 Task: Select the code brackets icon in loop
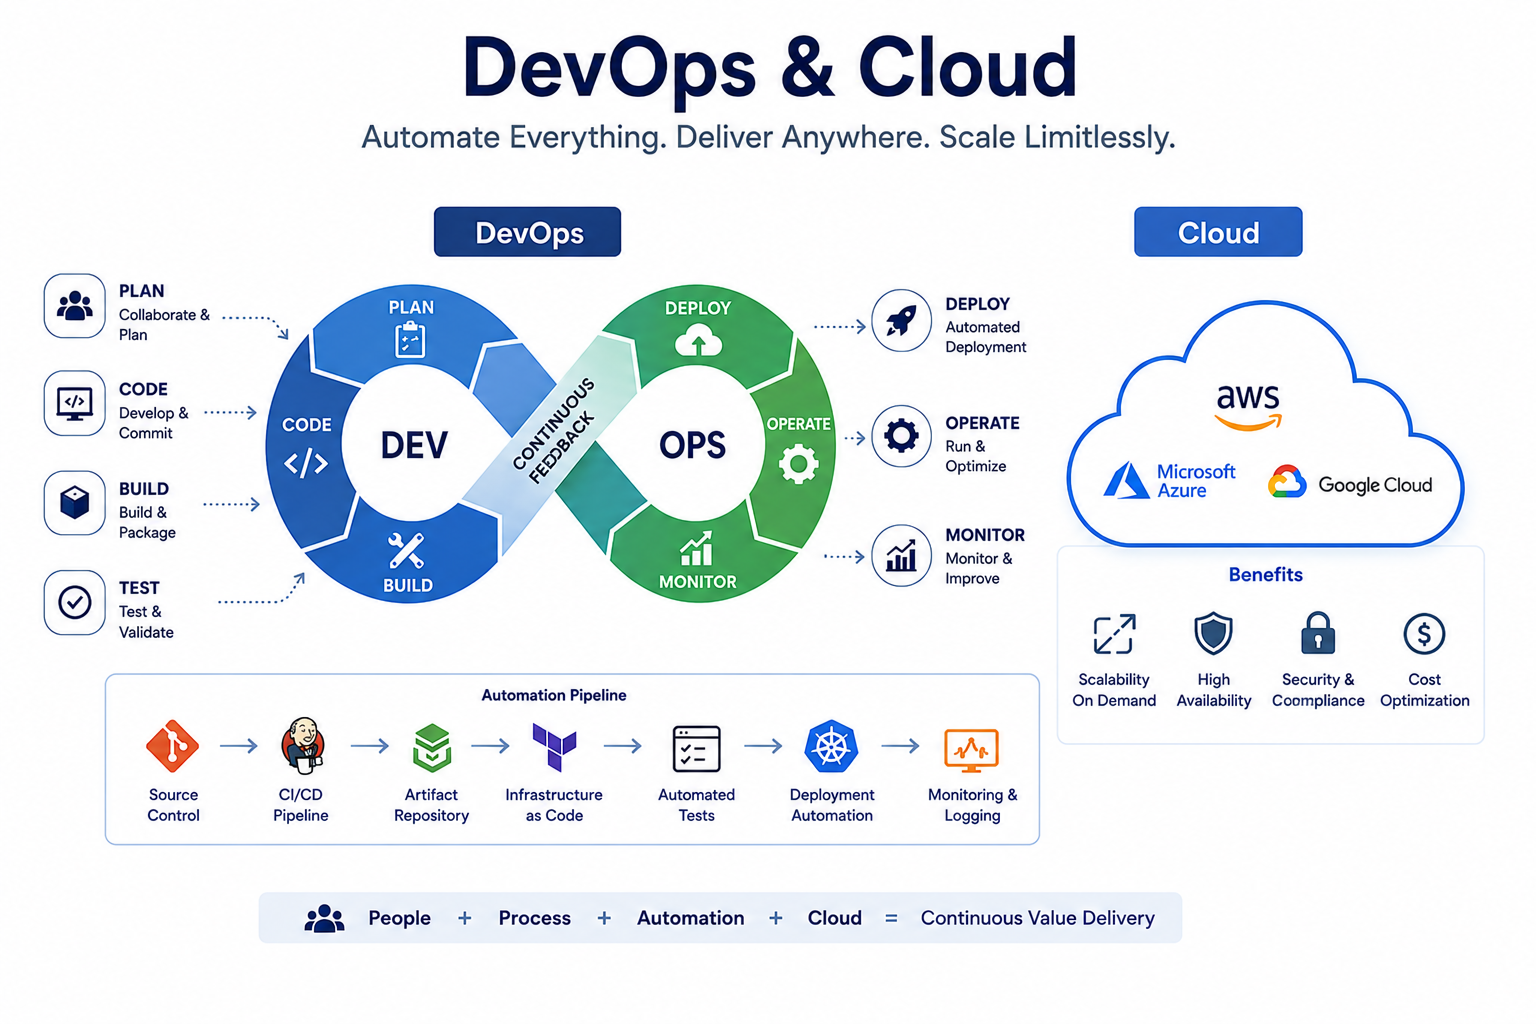coord(306,463)
